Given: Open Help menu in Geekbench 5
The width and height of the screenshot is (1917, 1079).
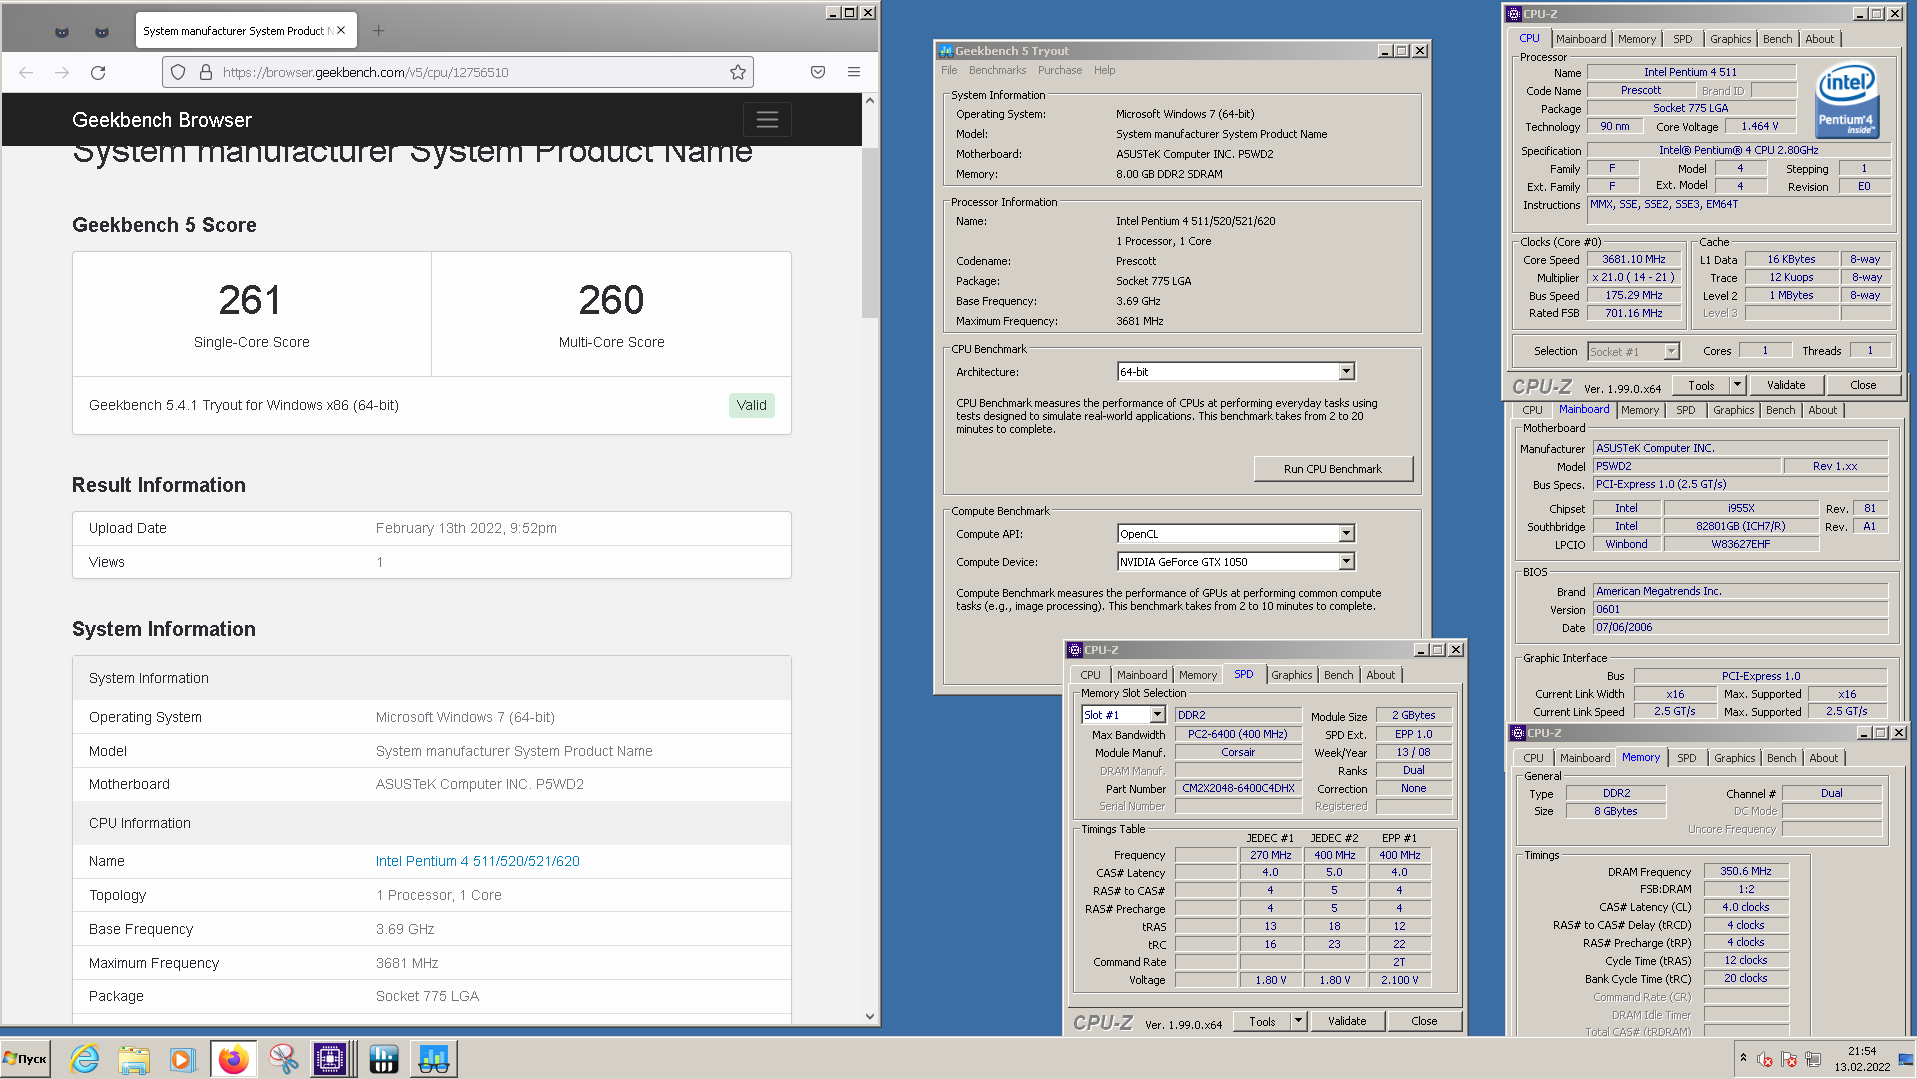Looking at the screenshot, I should coord(1104,70).
